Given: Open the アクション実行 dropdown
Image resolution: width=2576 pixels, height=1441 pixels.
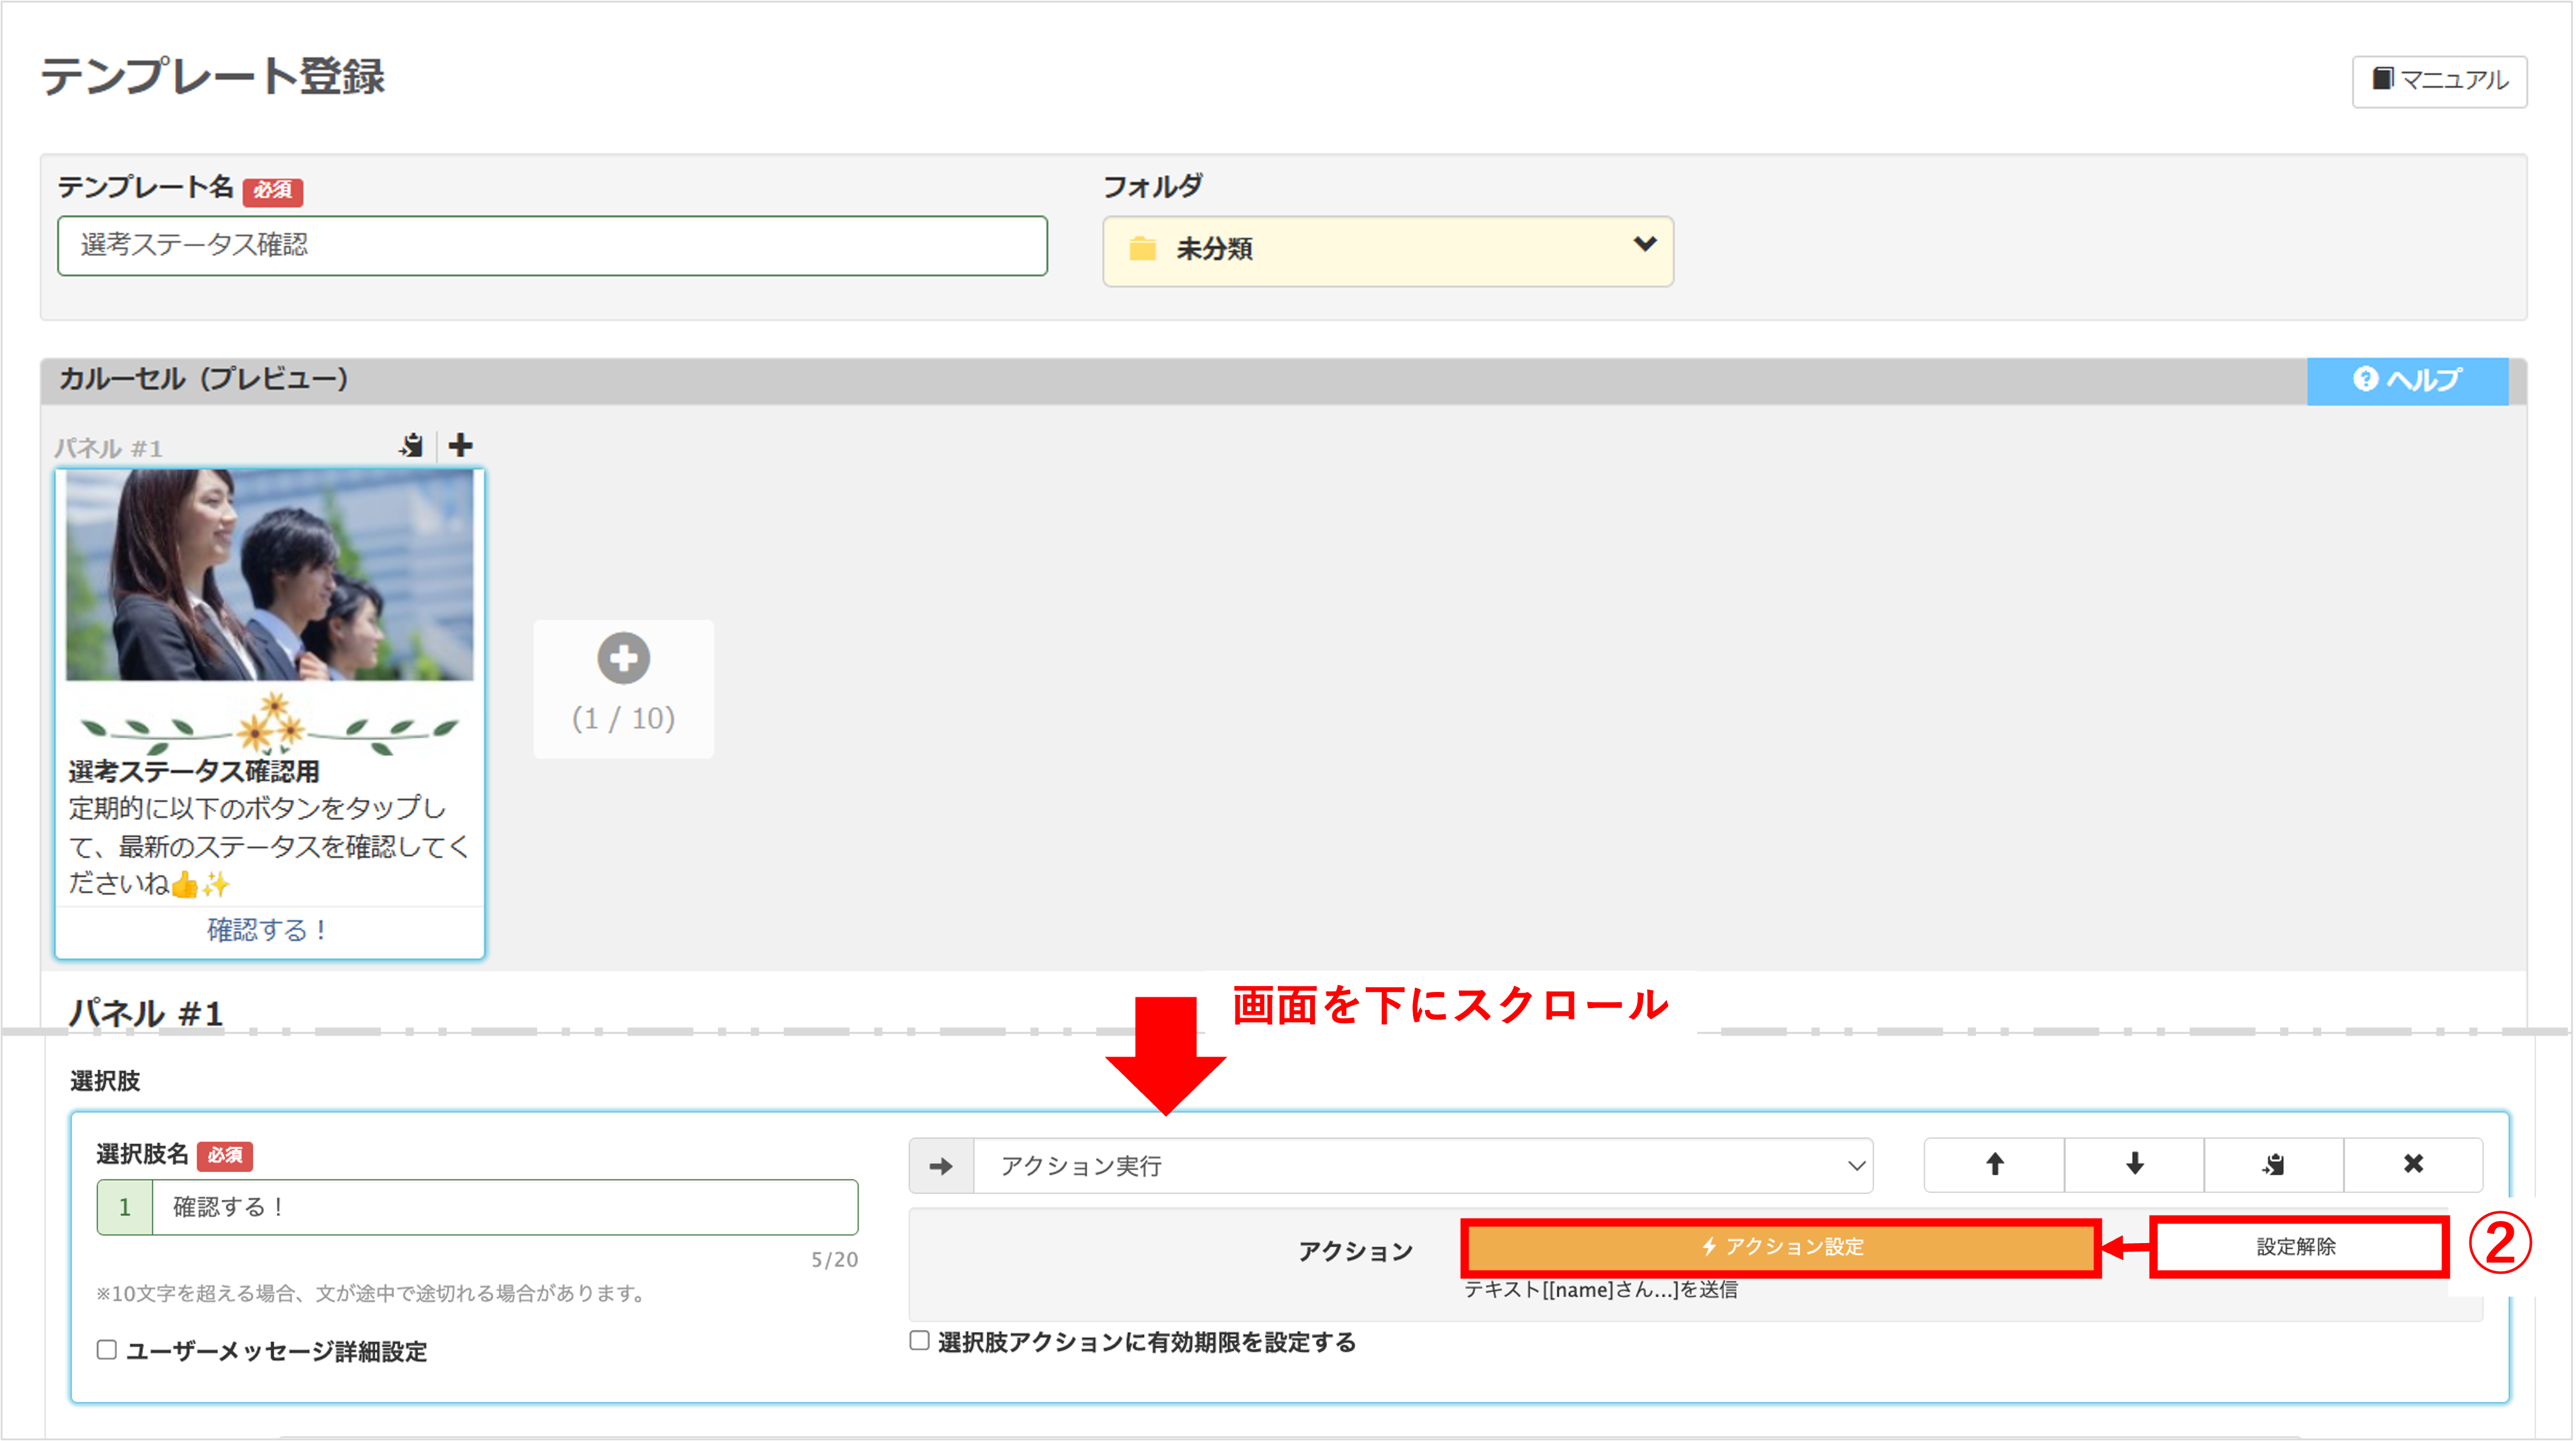Looking at the screenshot, I should [x=1422, y=1166].
